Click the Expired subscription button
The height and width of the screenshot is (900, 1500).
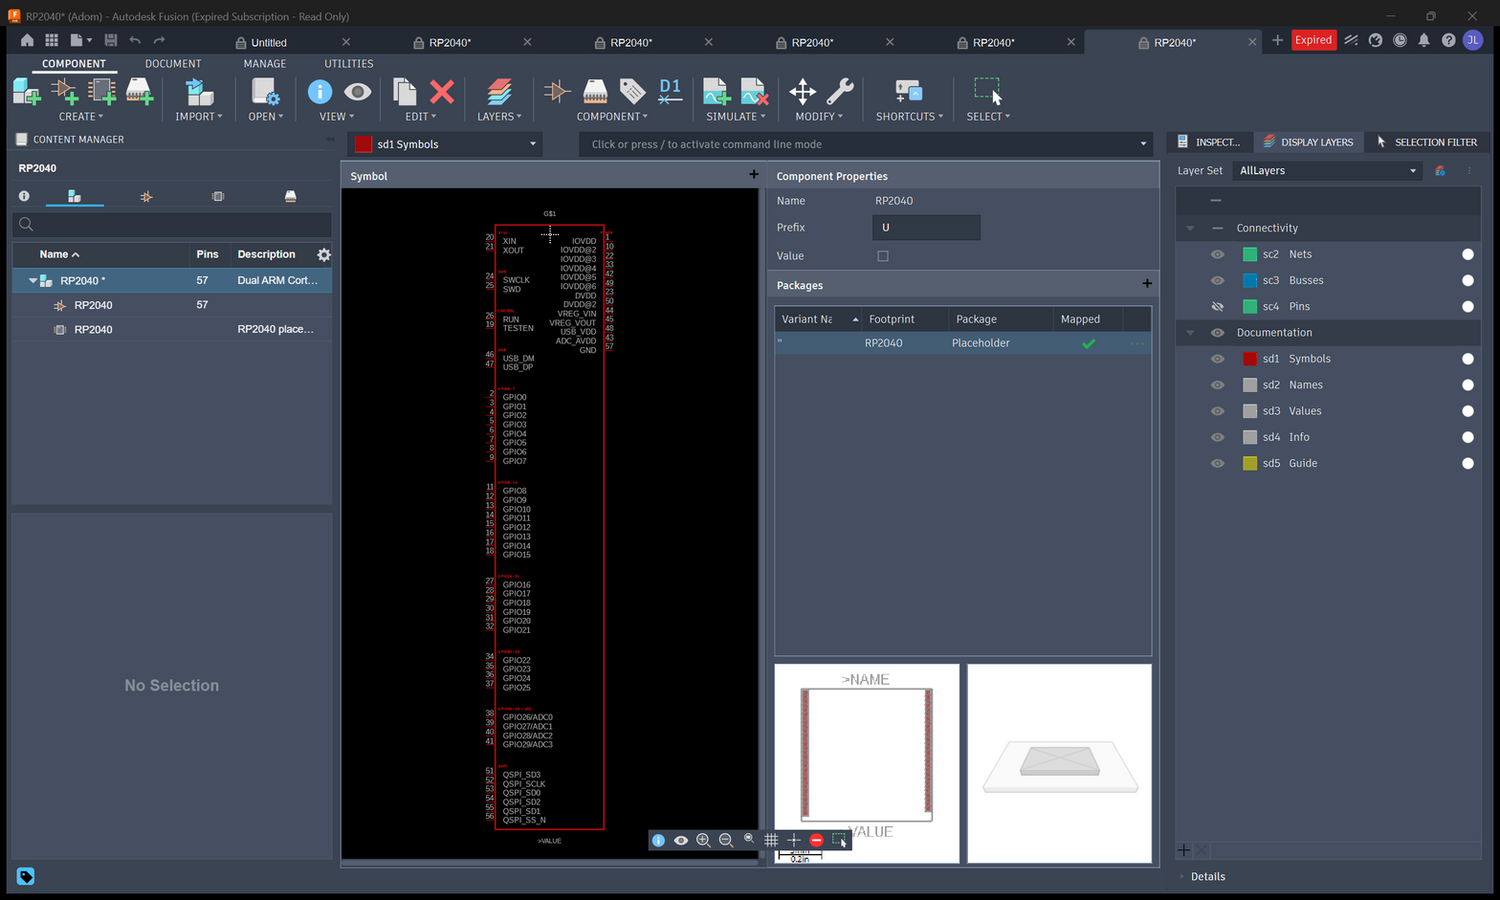click(x=1313, y=40)
